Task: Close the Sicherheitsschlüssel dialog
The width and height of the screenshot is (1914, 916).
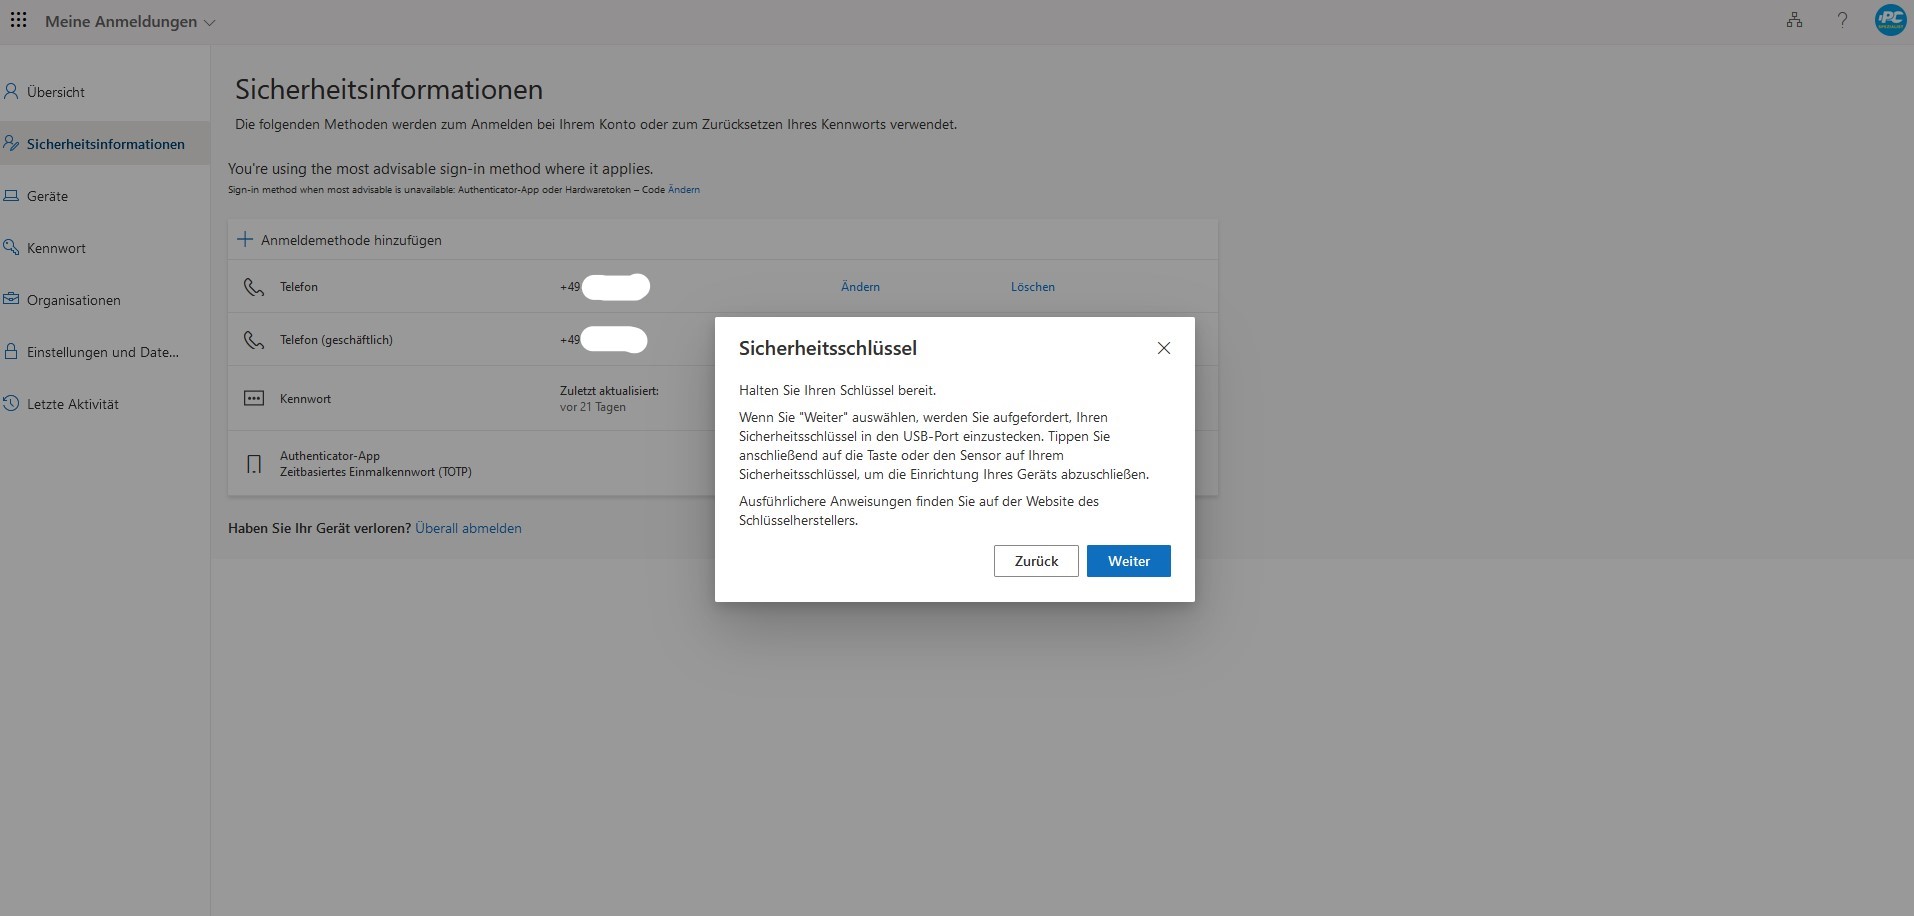Action: (1163, 348)
